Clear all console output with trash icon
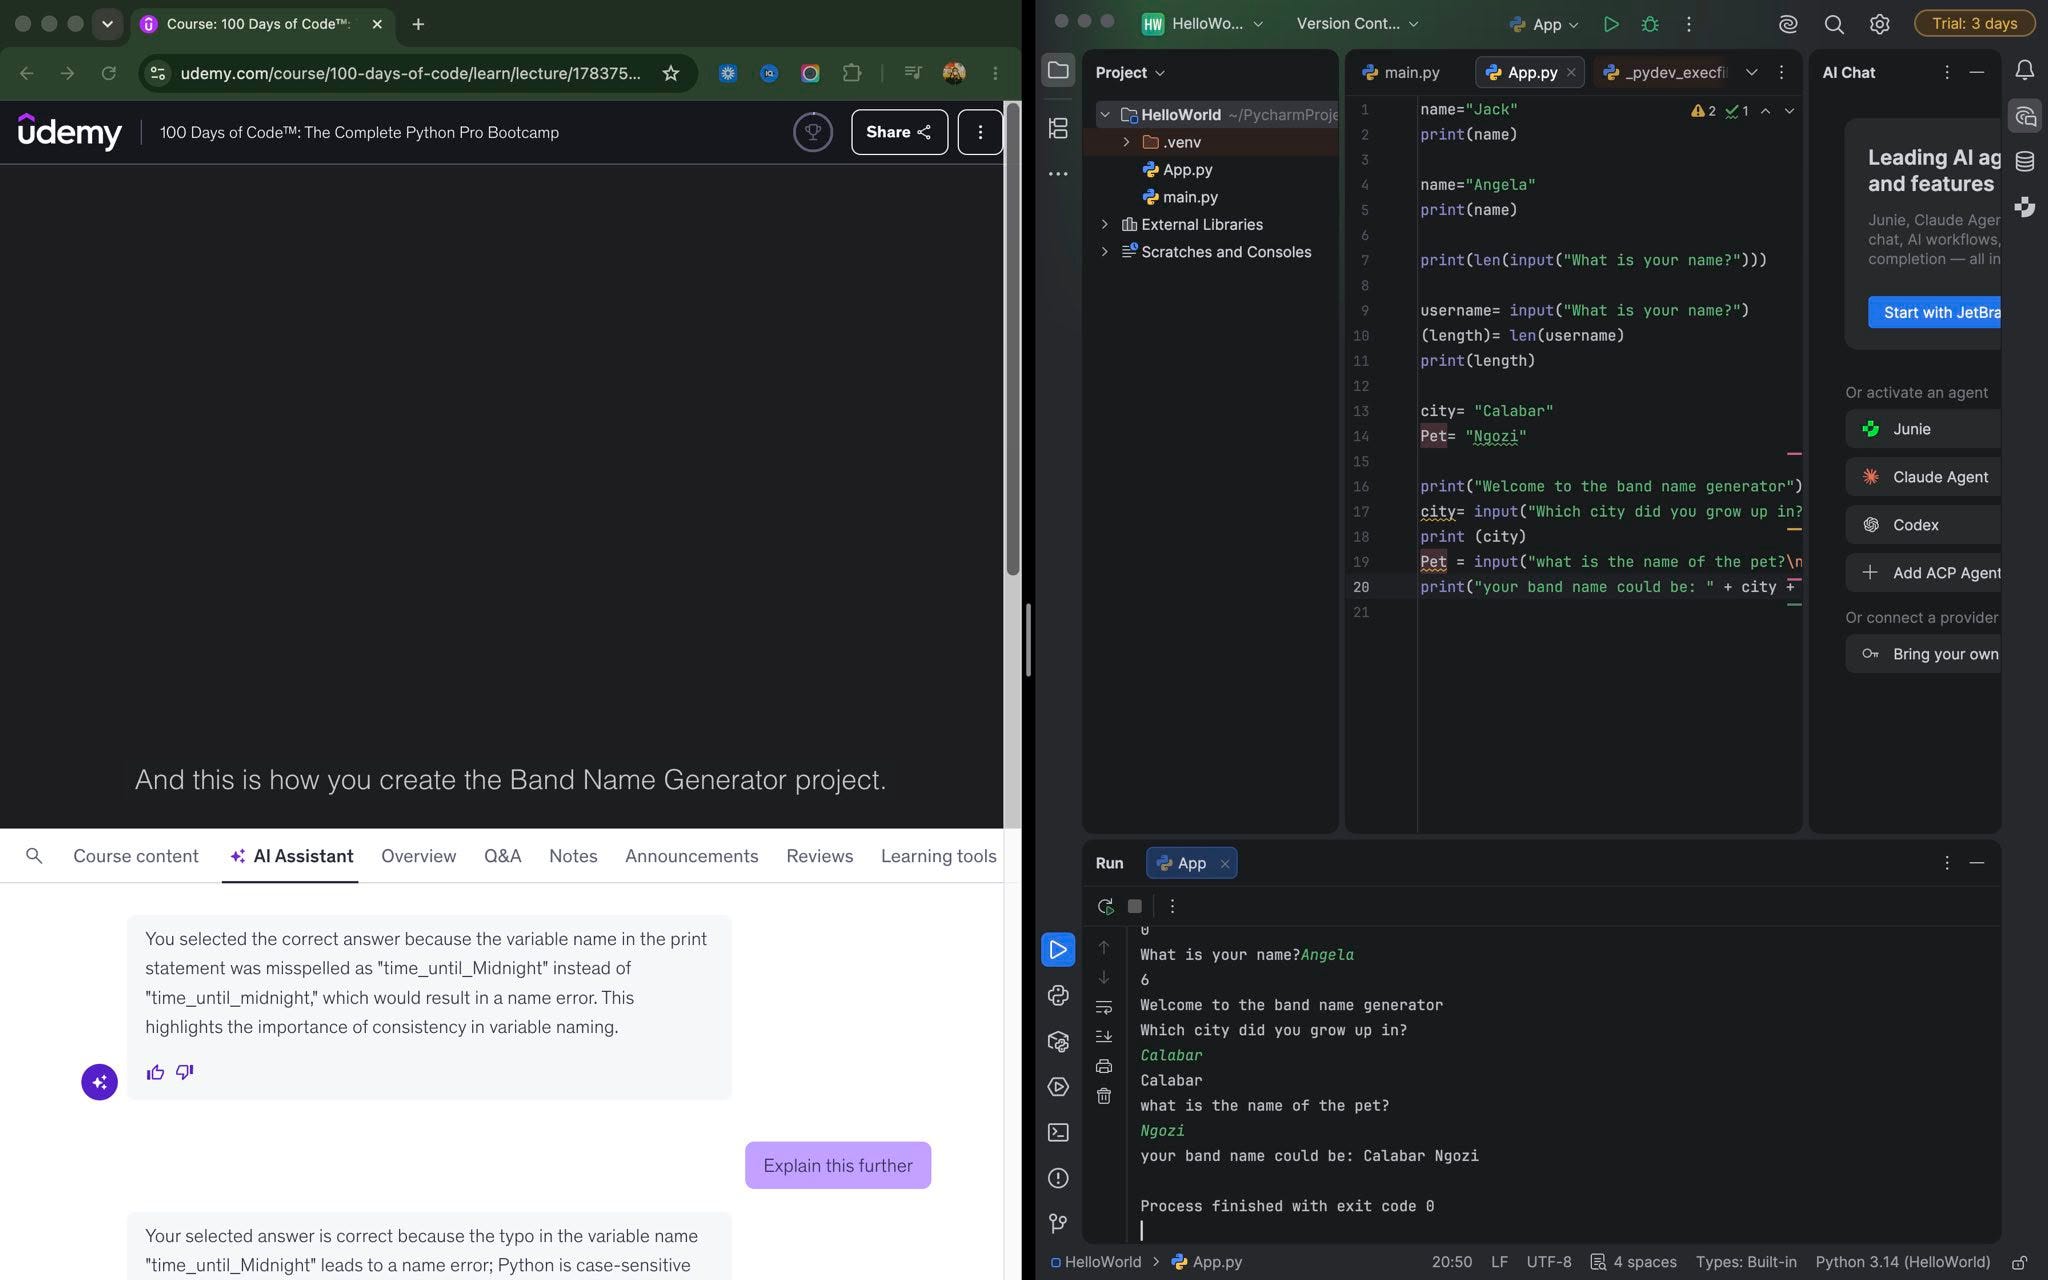The width and height of the screenshot is (2048, 1280). pos(1104,1096)
